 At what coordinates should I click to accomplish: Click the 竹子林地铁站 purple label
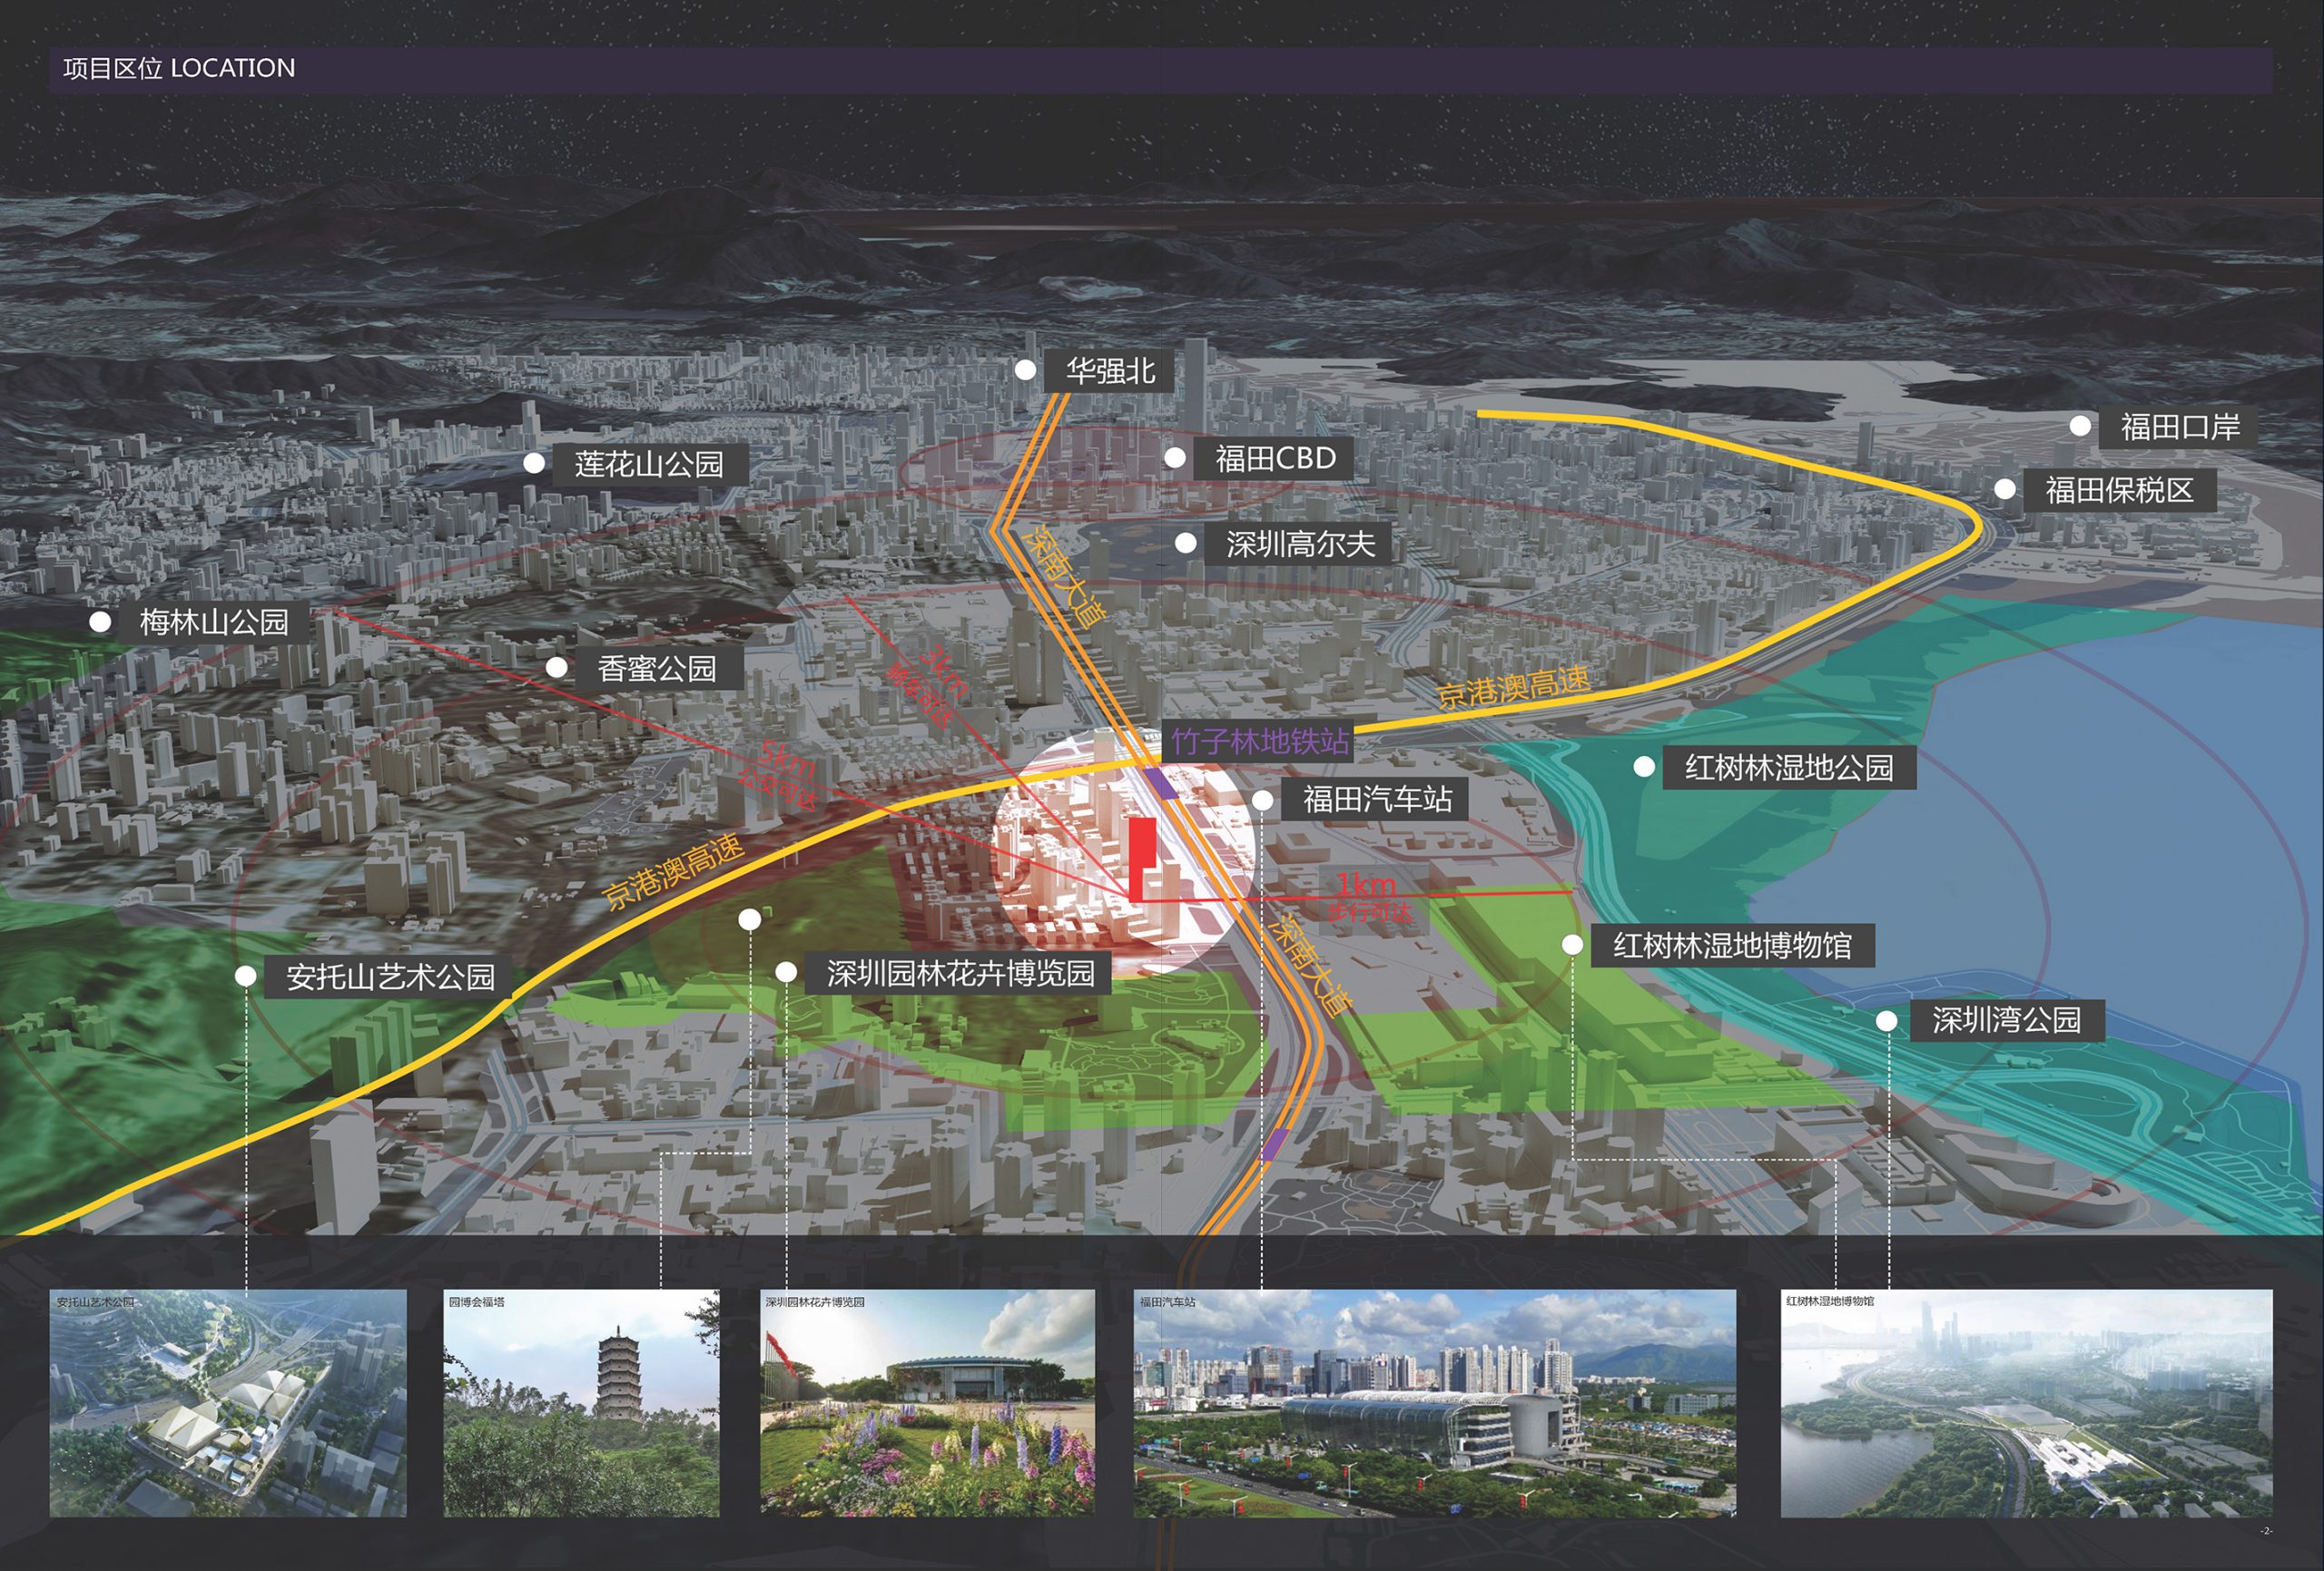click(1259, 741)
